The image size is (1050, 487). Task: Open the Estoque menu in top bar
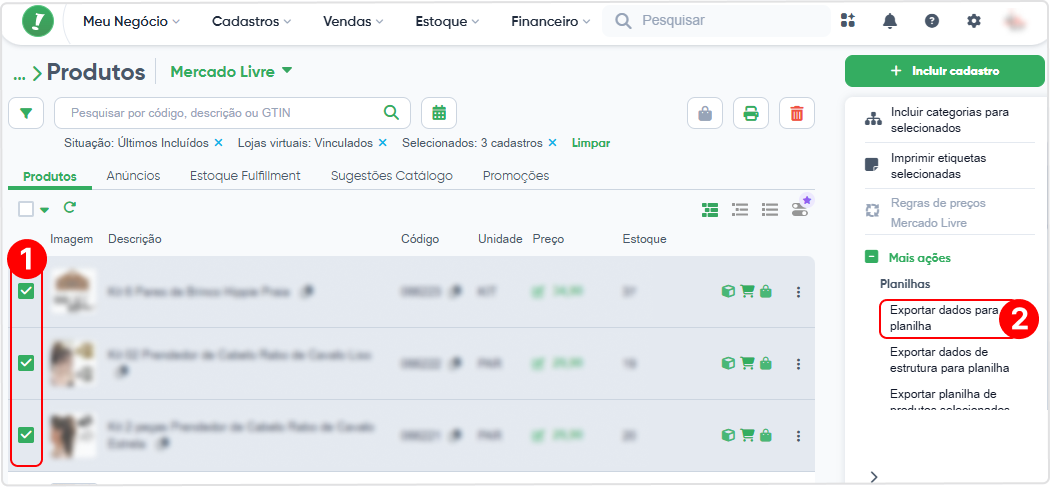point(447,21)
